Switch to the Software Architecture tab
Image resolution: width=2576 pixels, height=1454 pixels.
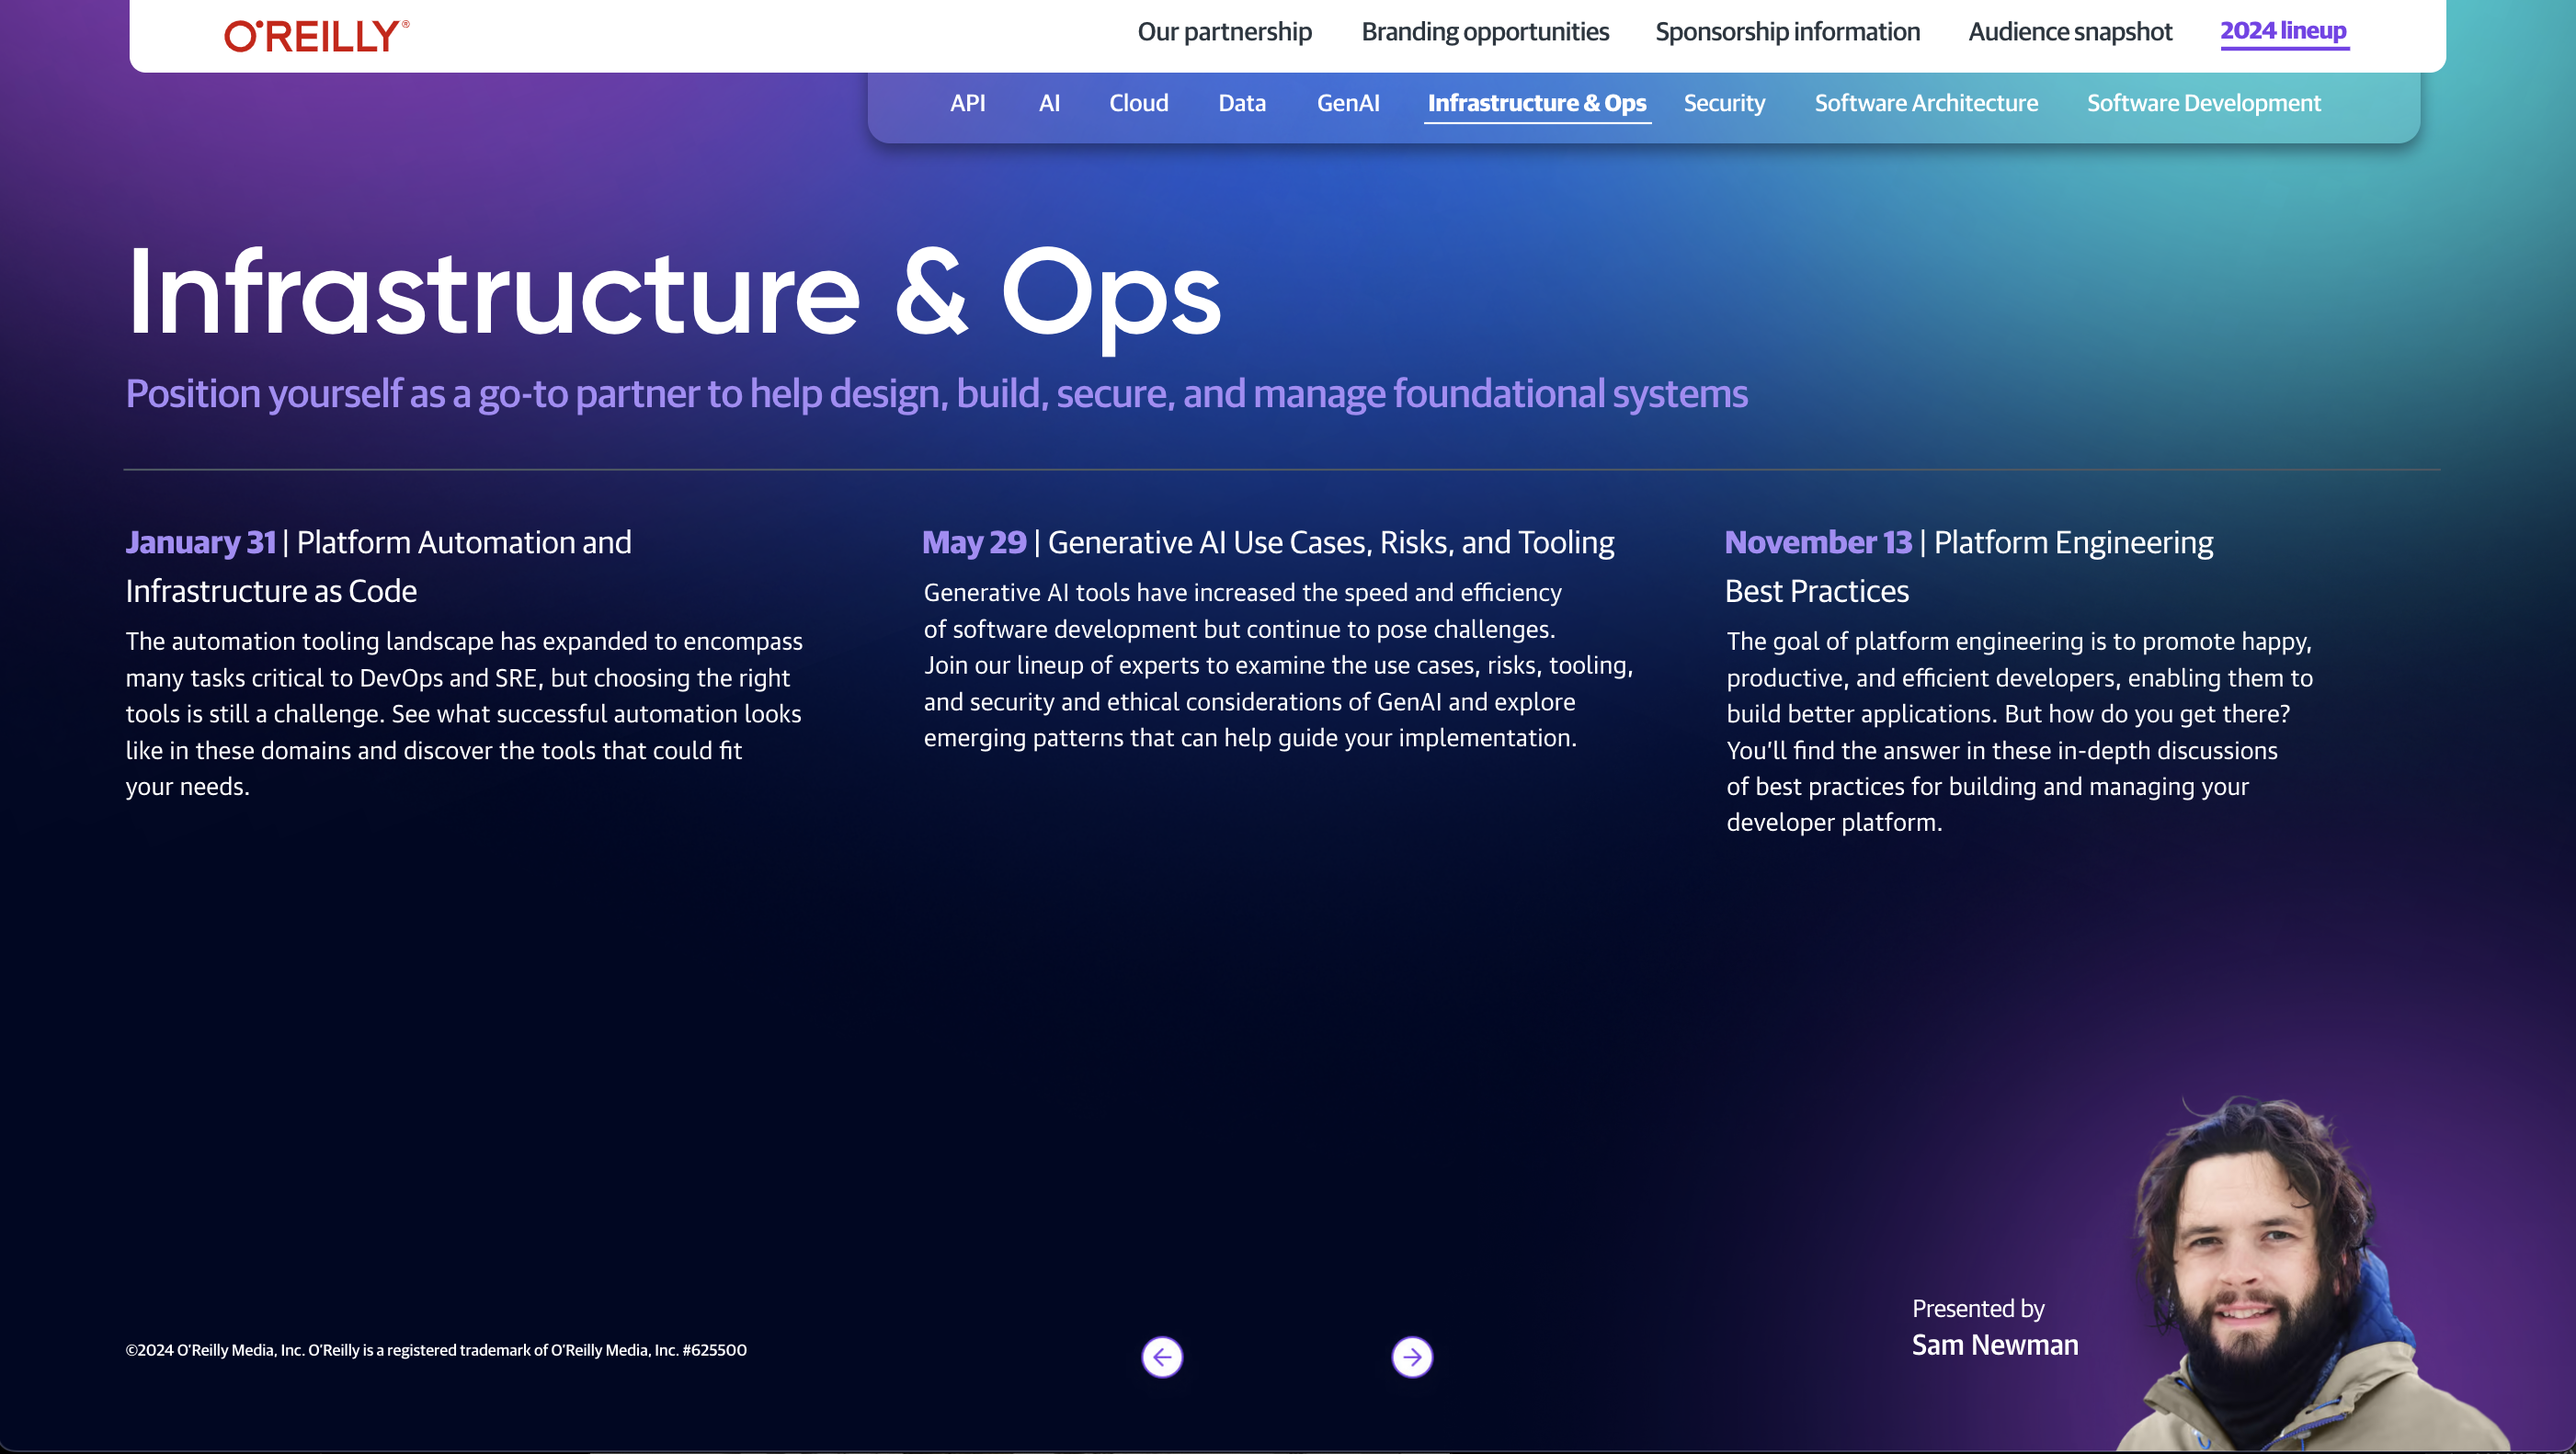(x=1926, y=103)
